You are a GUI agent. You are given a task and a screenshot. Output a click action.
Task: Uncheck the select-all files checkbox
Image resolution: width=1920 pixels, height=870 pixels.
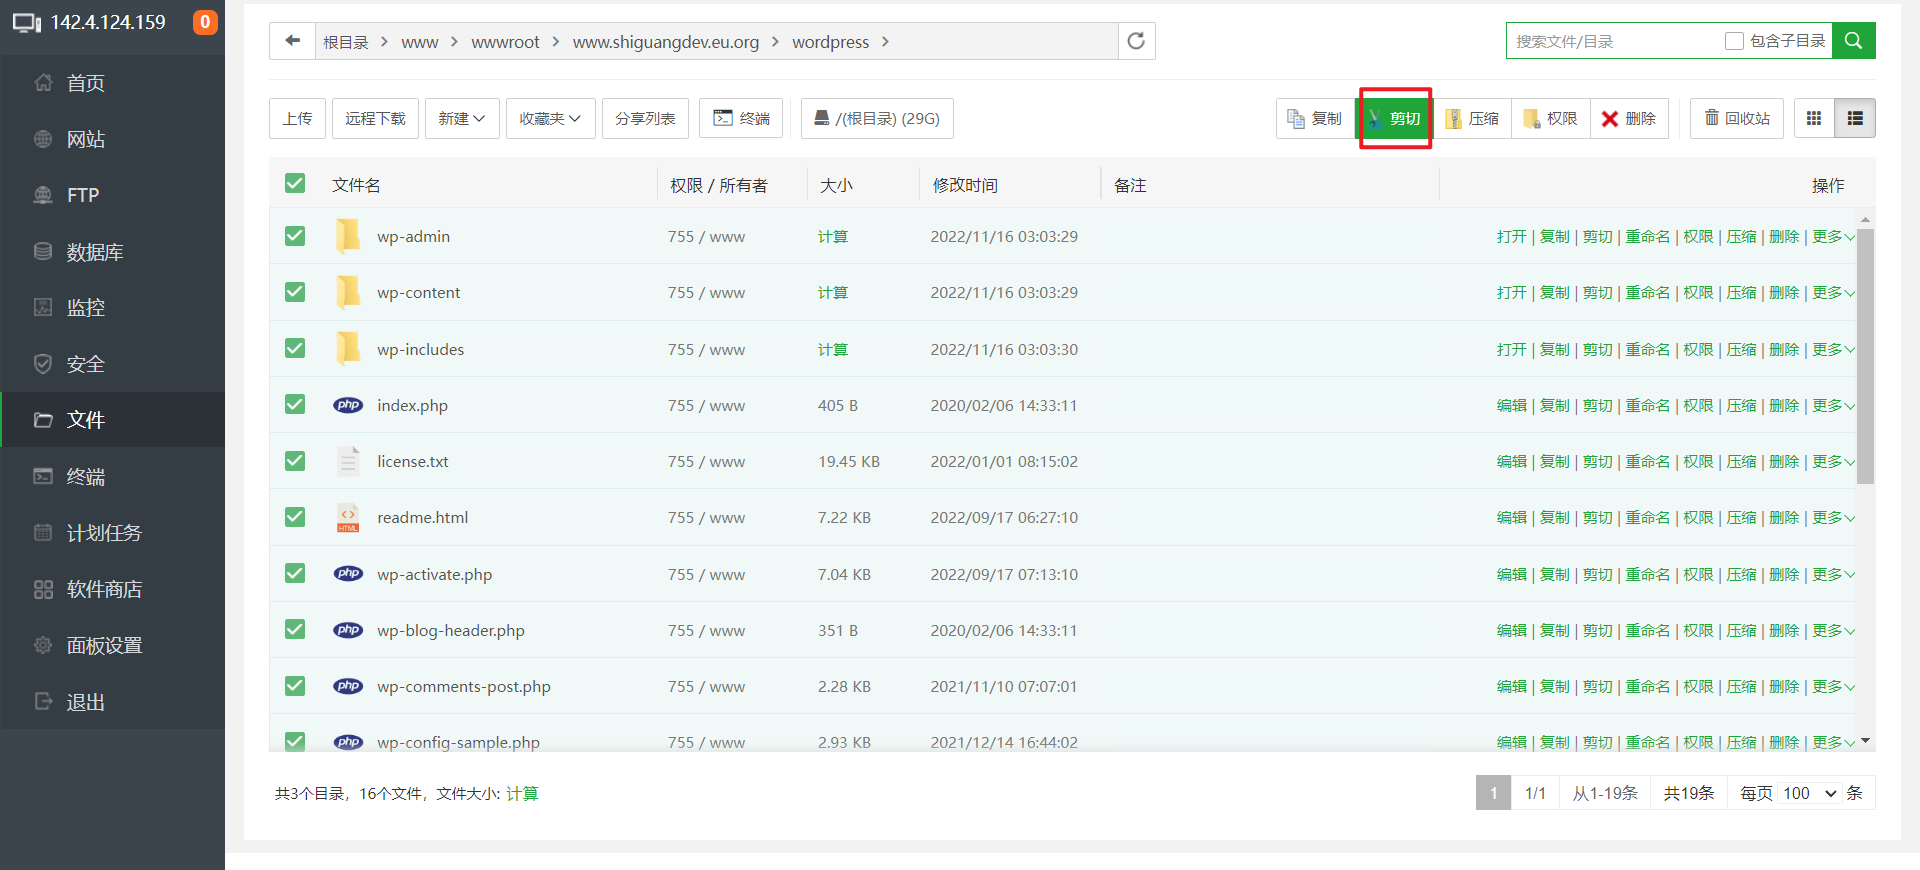[295, 183]
